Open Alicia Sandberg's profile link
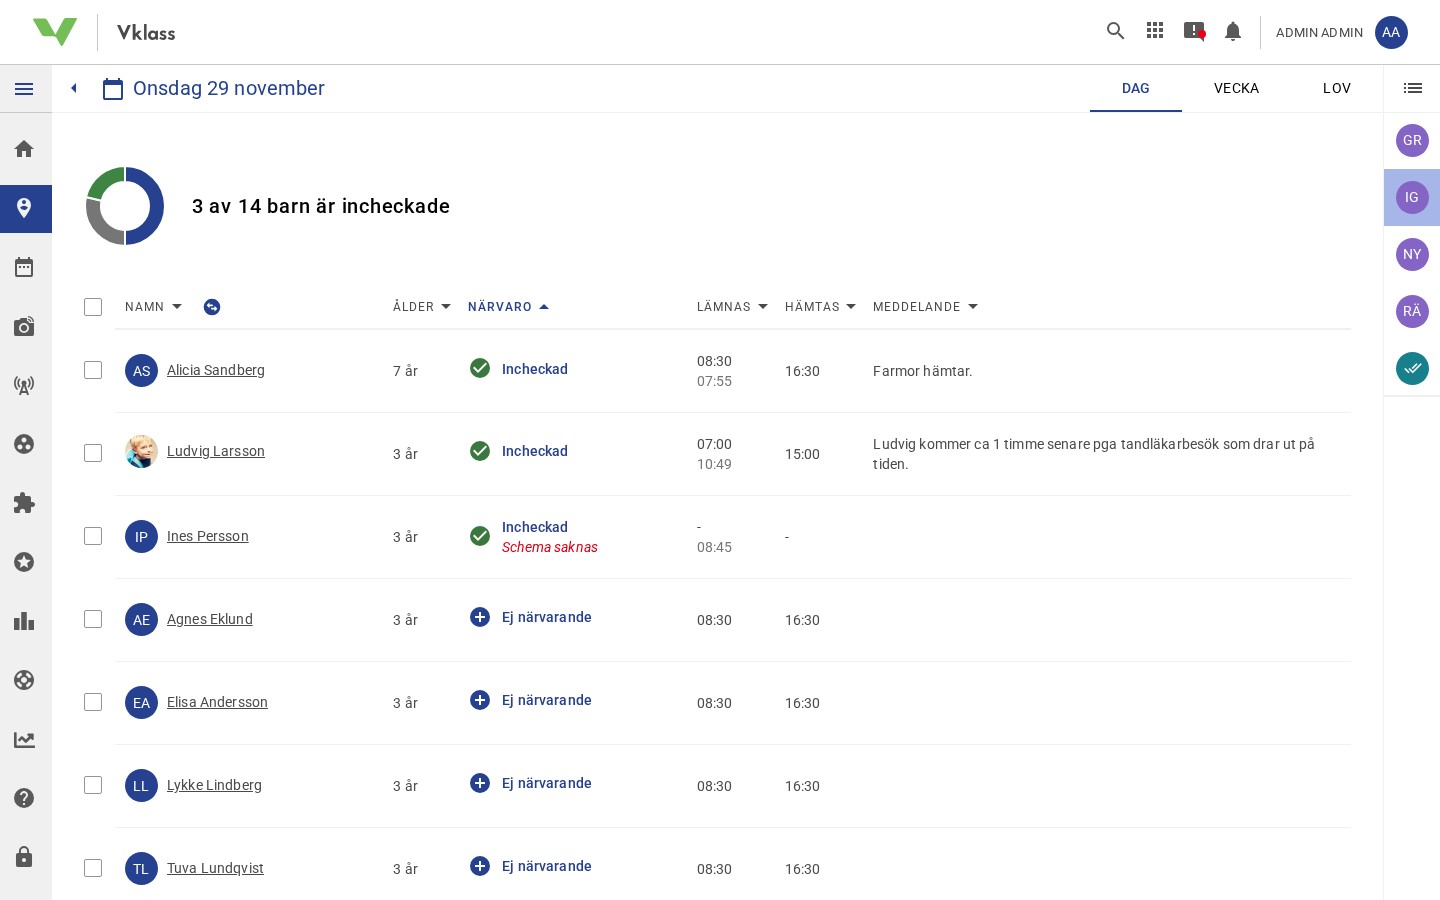This screenshot has height=900, width=1440. point(216,370)
